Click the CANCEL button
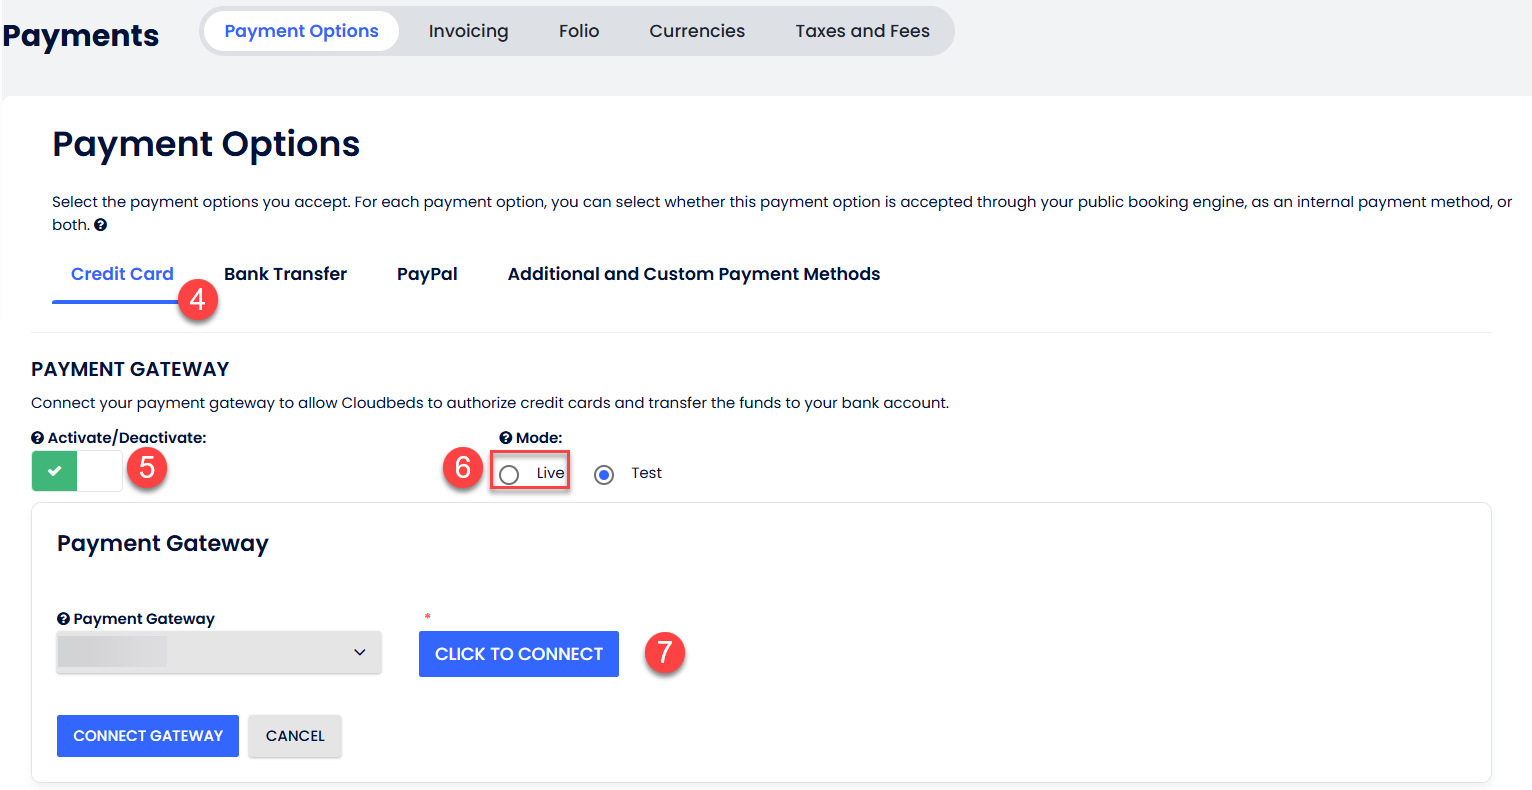1532x790 pixels. (295, 736)
